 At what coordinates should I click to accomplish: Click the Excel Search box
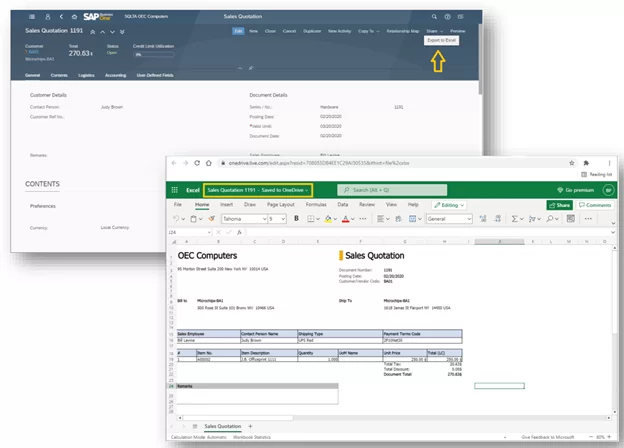[x=392, y=190]
